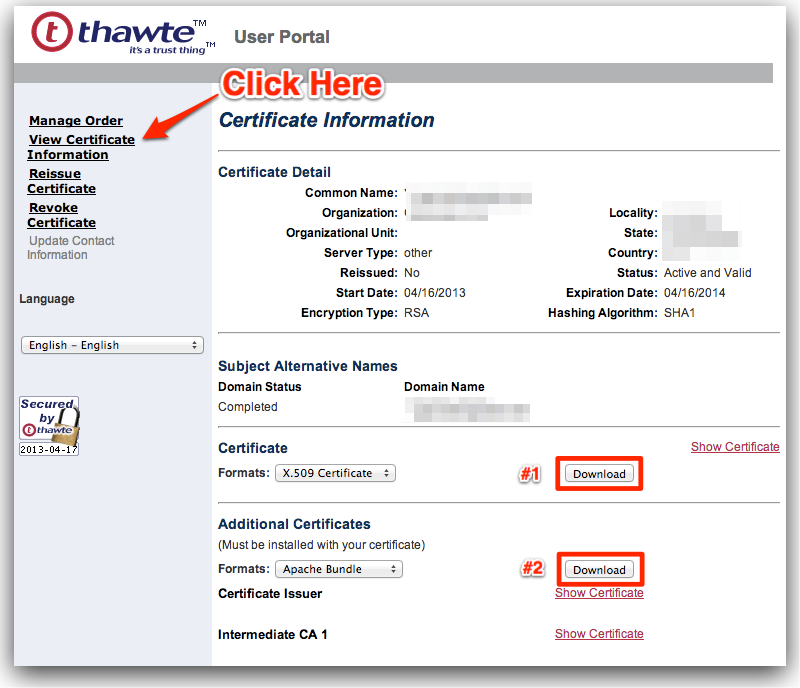800x688 pixels.
Task: Click the Reissued value No
Action: [412, 273]
